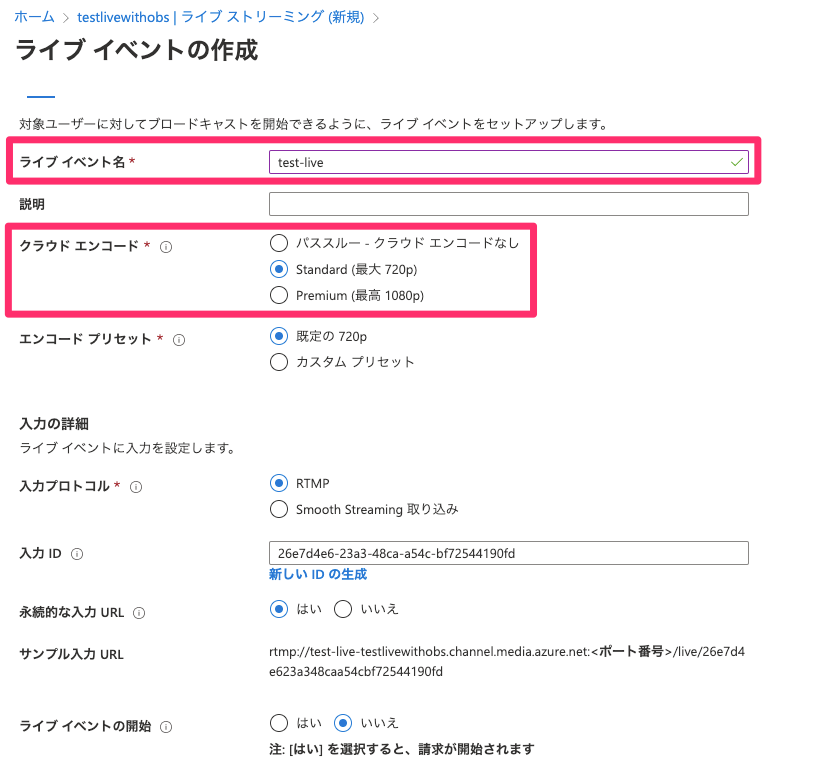Click 新しい ID の生成 link
815x781 pixels.
pos(318,574)
